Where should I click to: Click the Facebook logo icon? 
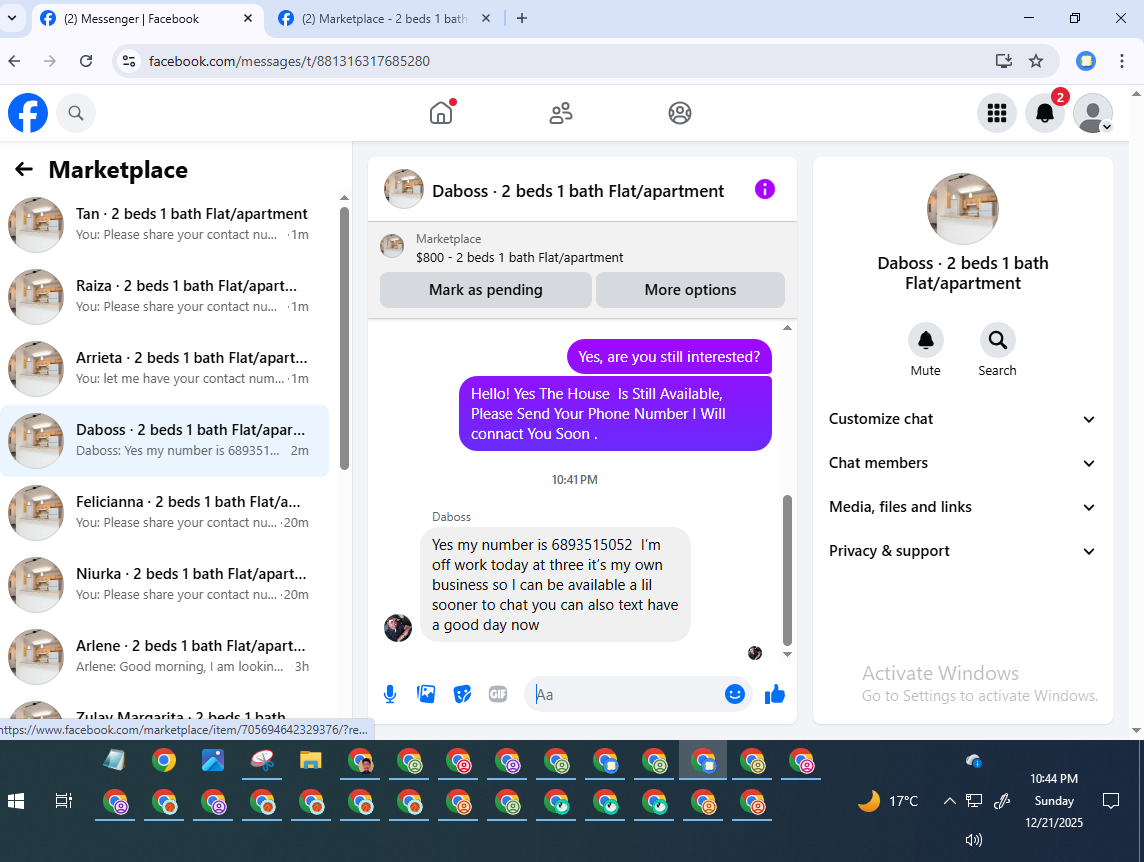click(x=28, y=113)
